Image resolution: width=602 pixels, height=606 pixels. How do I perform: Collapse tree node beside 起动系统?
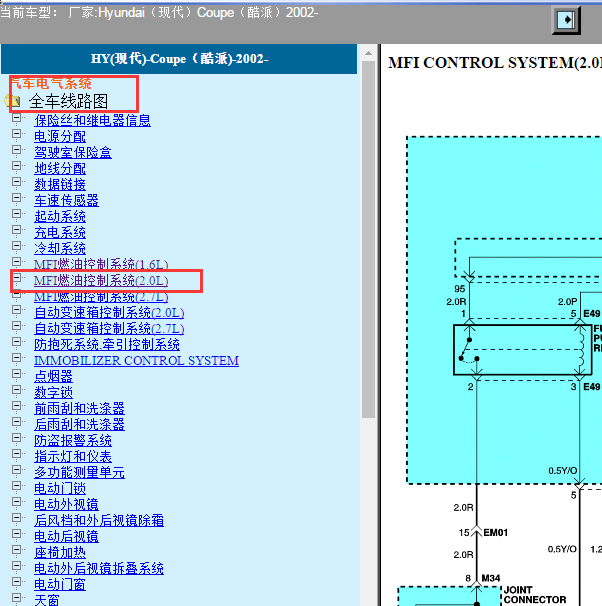click(16, 214)
